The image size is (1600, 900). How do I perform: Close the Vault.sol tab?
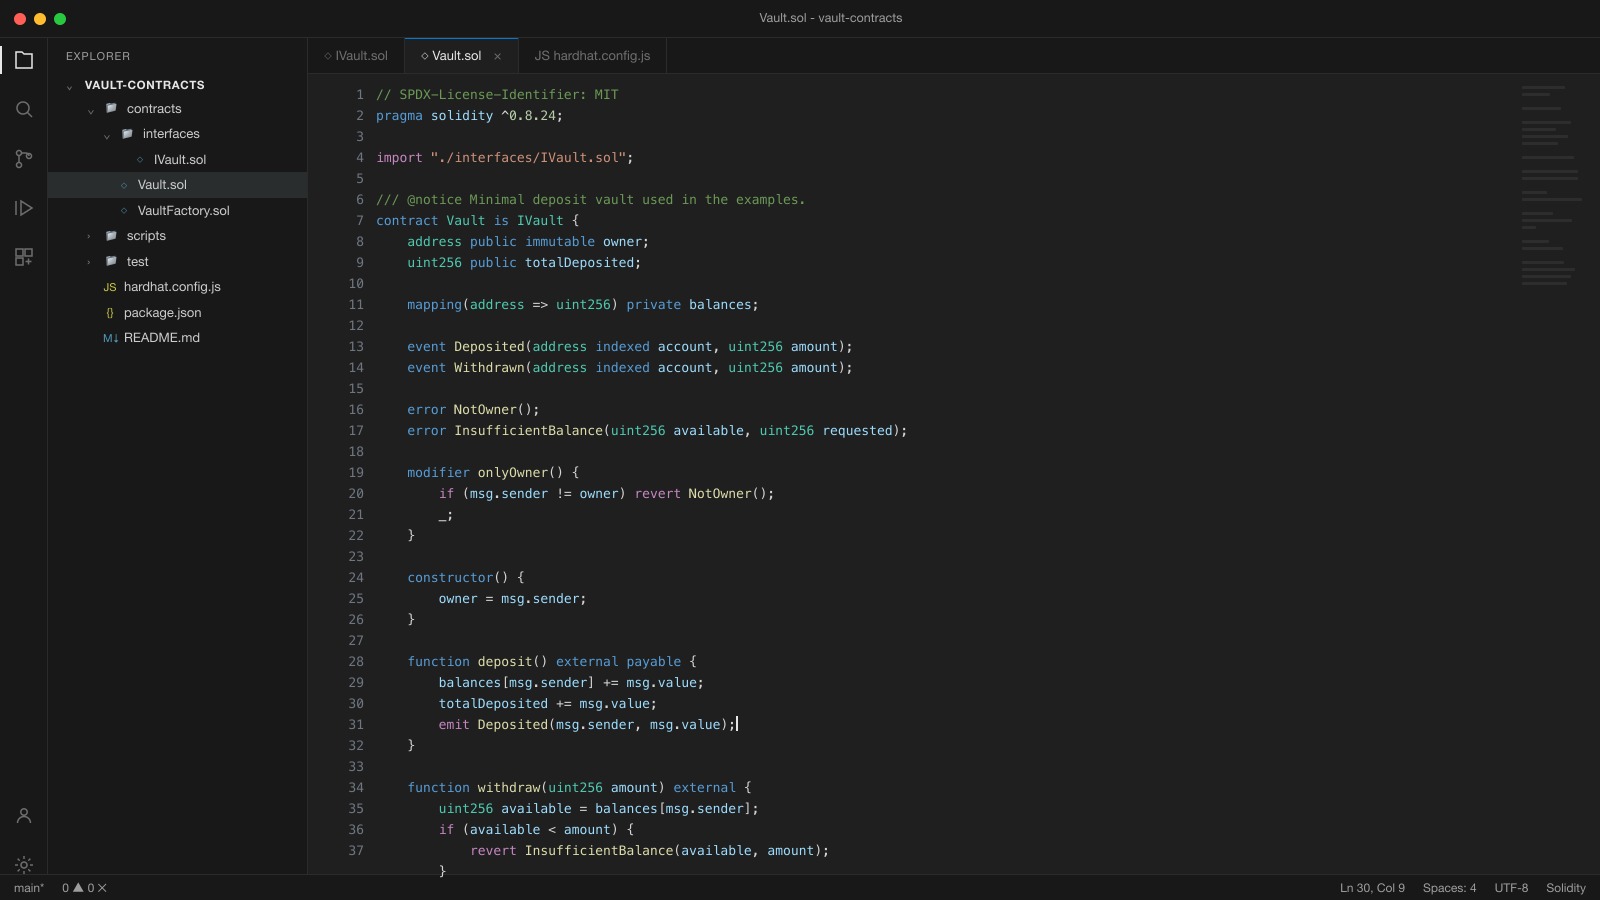click(x=497, y=56)
